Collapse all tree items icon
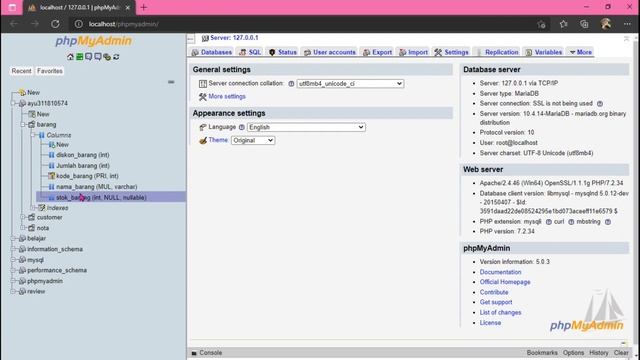 [x=171, y=82]
